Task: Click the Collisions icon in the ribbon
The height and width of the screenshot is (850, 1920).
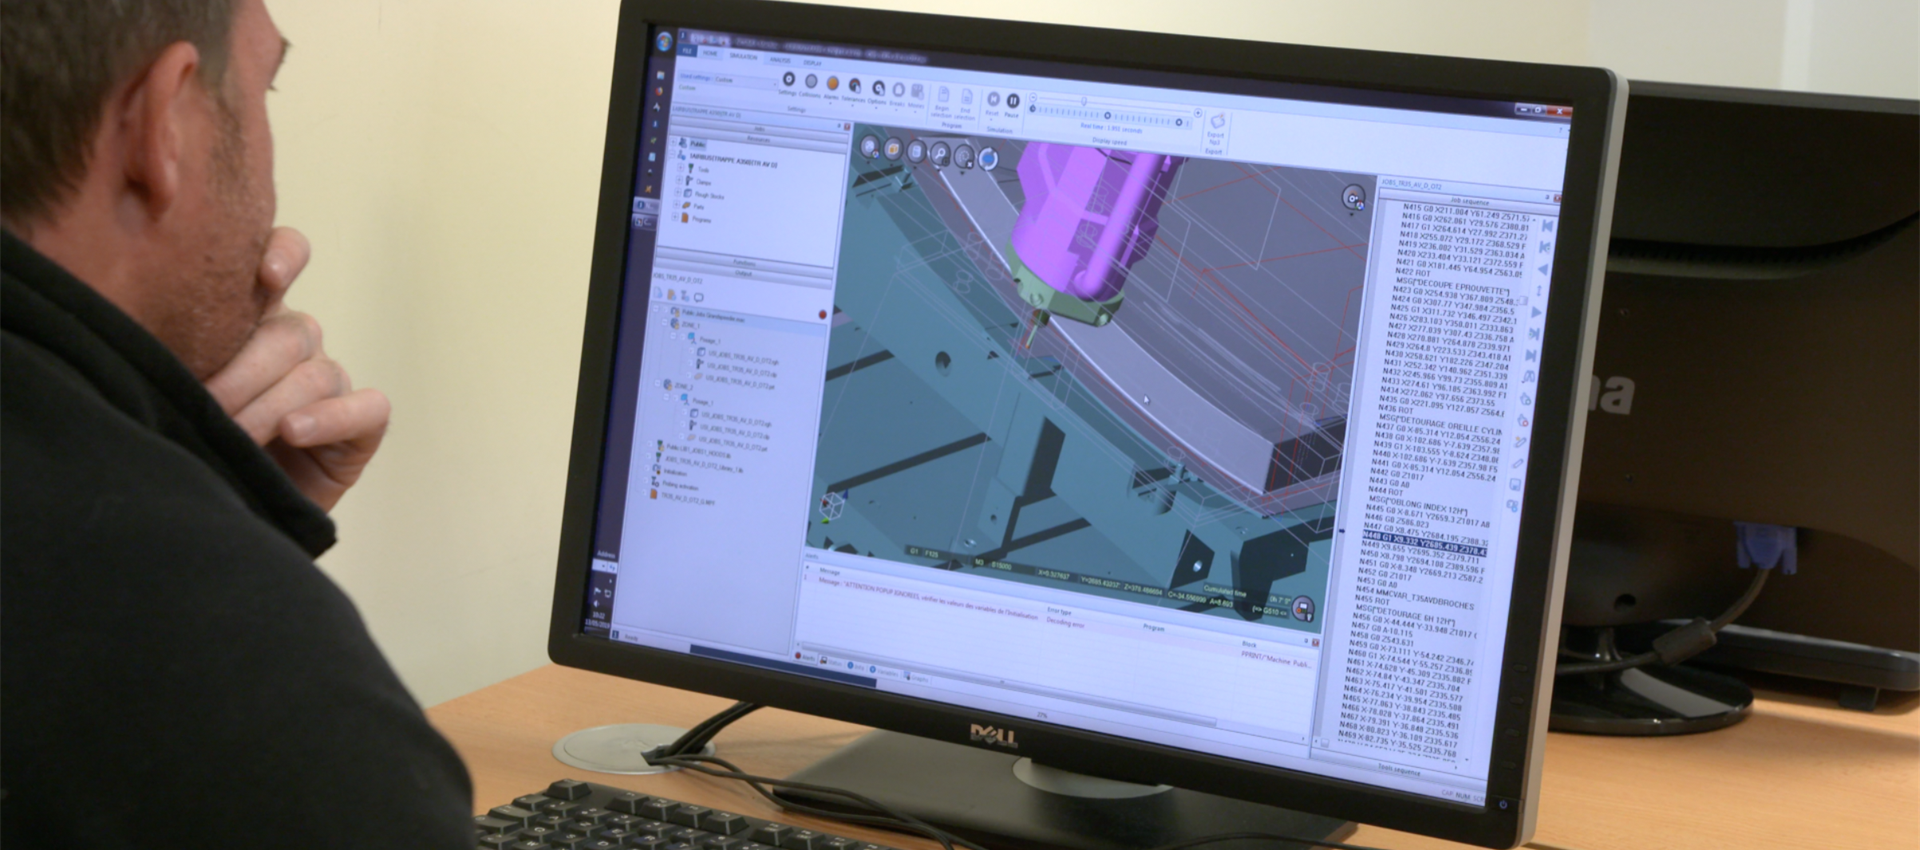Action: click(811, 81)
